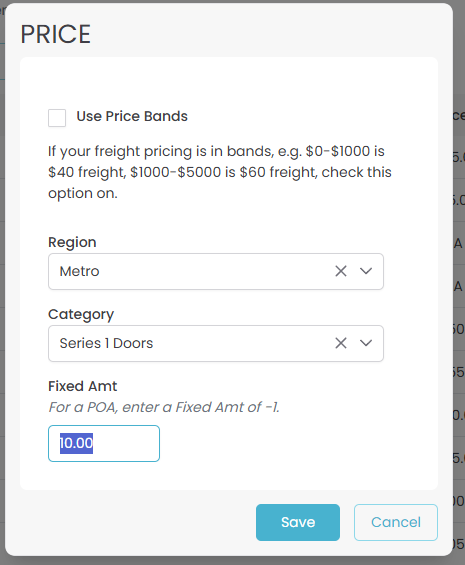Image resolution: width=465 pixels, height=565 pixels.
Task: Click the Series 1 Doors value text
Action: tap(106, 343)
